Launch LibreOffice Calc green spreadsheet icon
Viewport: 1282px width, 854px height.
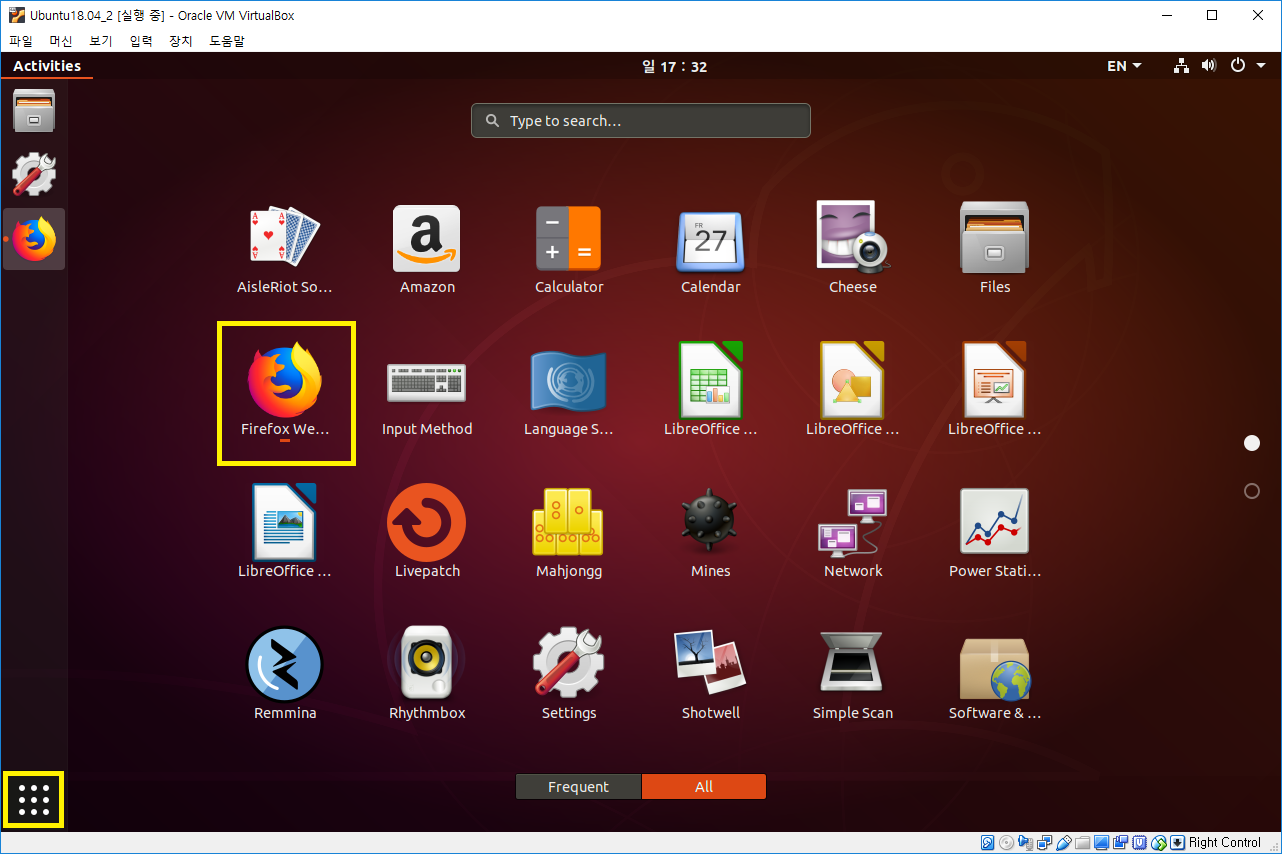point(711,392)
